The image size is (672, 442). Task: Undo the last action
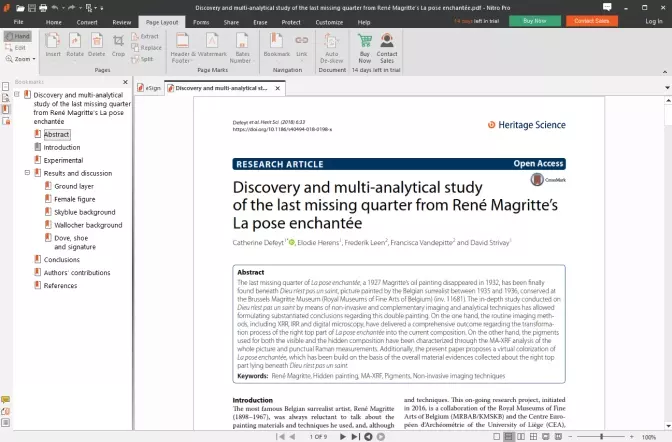pyautogui.click(x=55, y=8)
